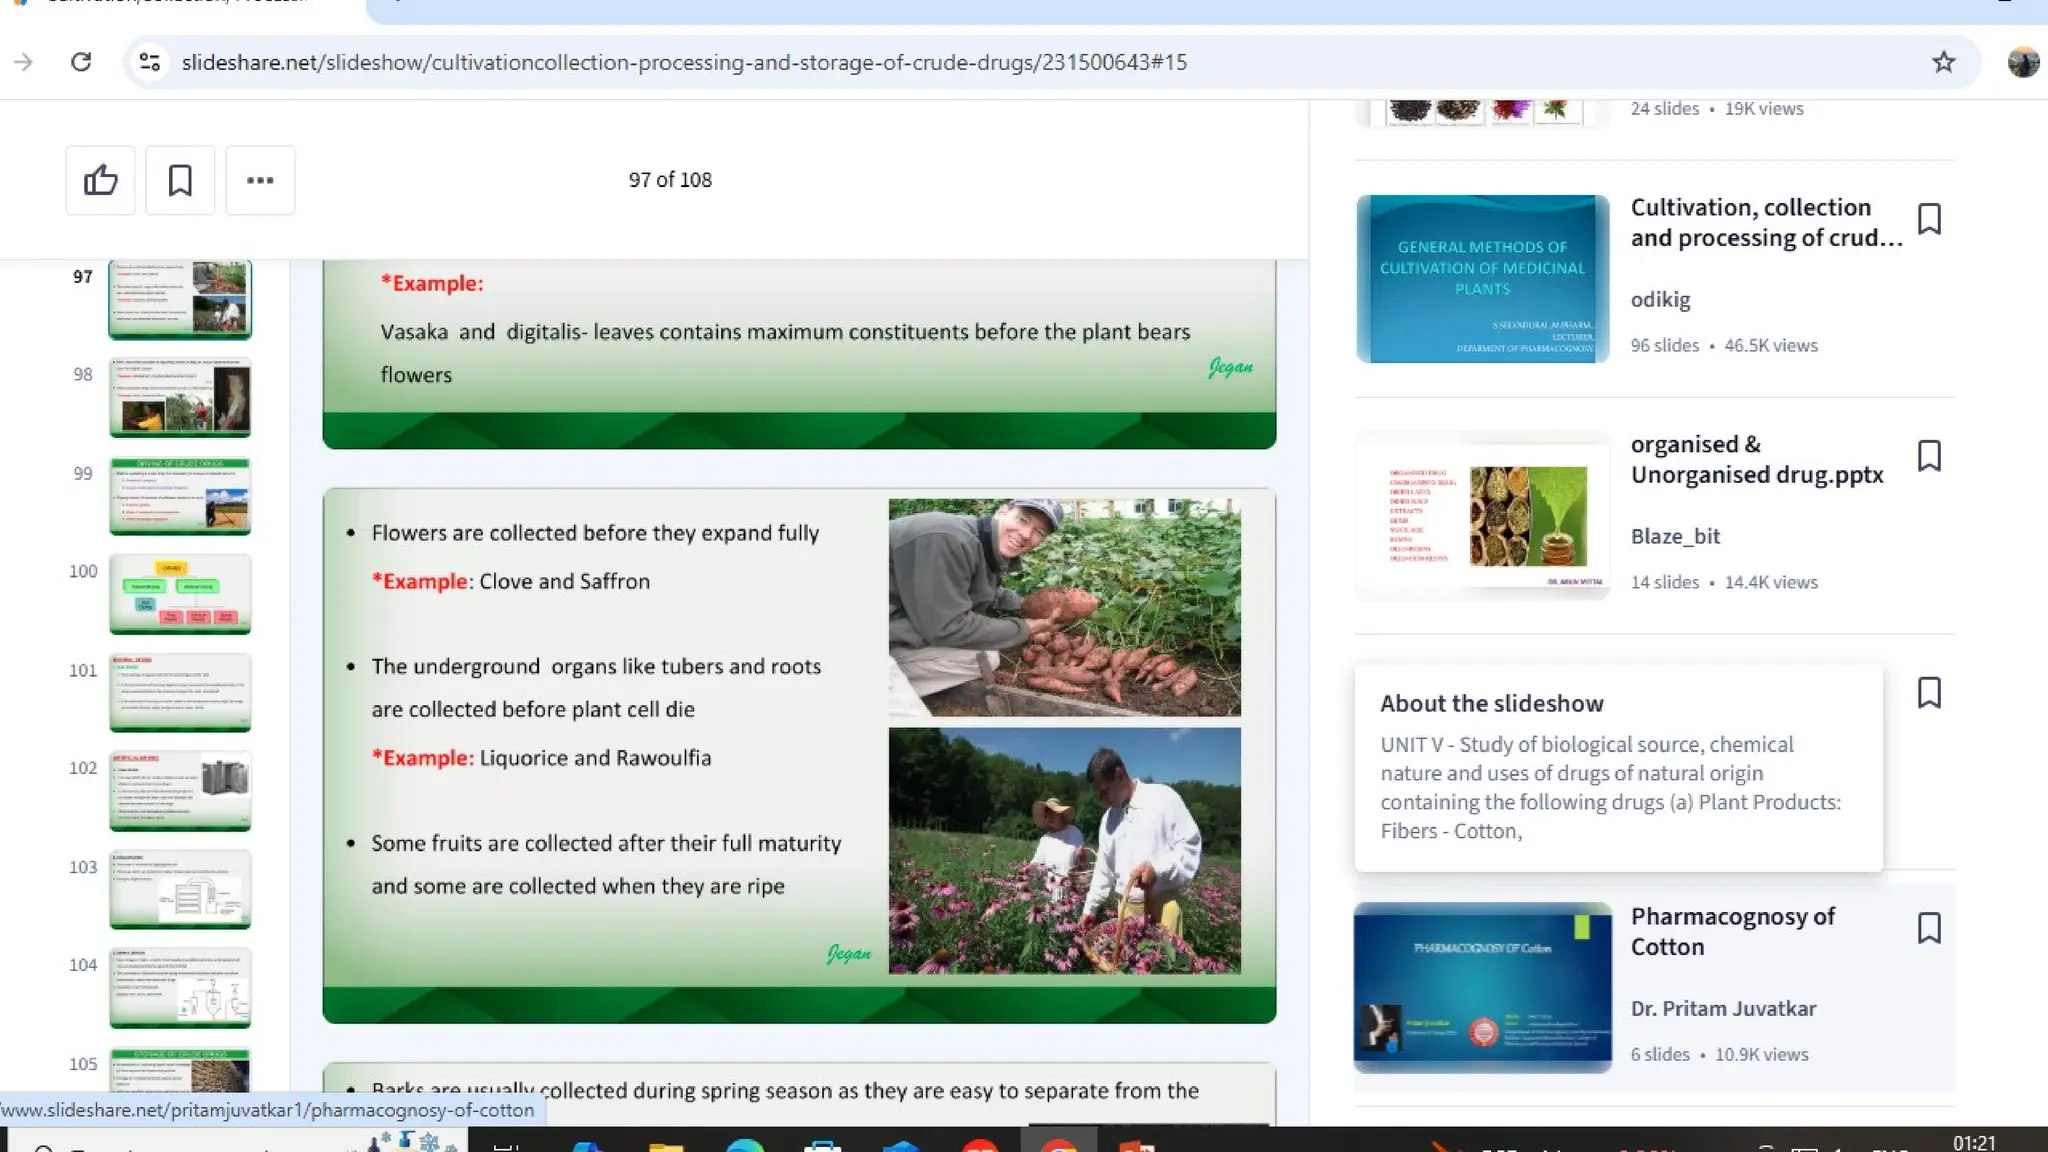Save slideshow with bookmark icon in toolbar
This screenshot has width=2048, height=1152.
(x=180, y=180)
